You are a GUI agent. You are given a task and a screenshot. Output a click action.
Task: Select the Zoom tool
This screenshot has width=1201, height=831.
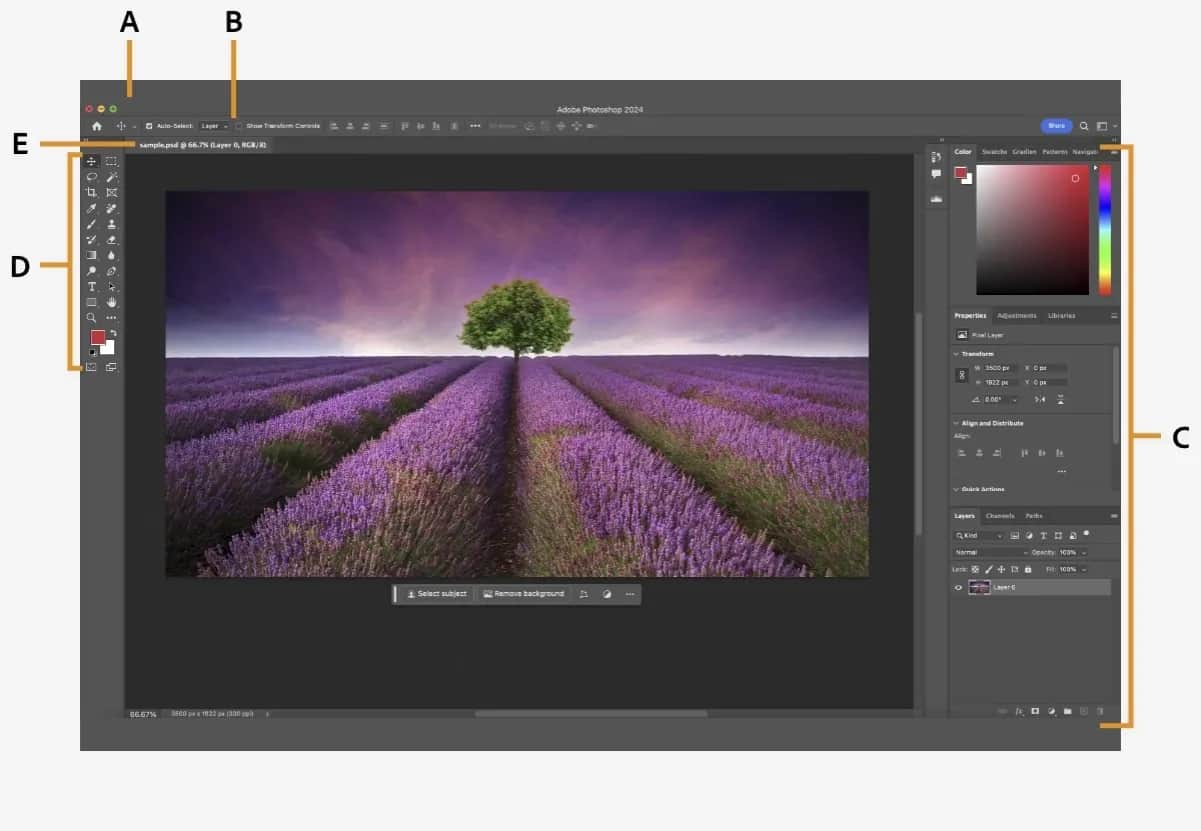[92, 317]
